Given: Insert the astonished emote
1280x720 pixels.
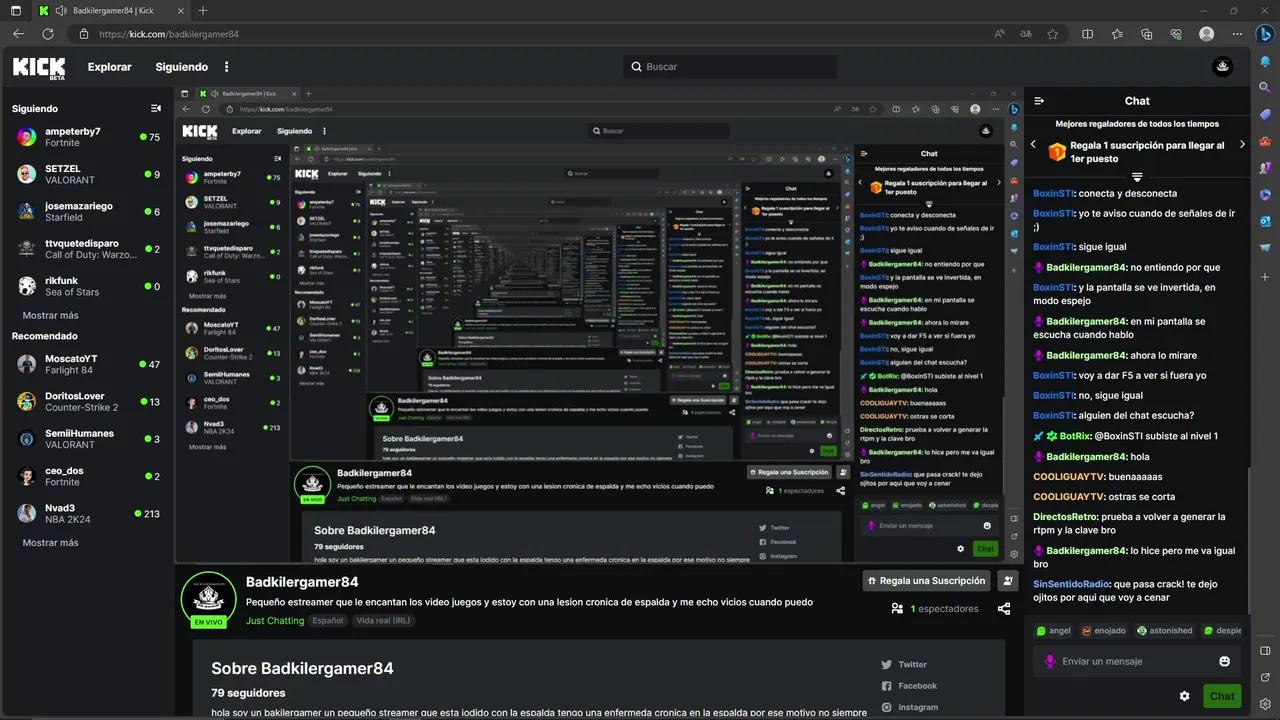Looking at the screenshot, I should (1164, 631).
